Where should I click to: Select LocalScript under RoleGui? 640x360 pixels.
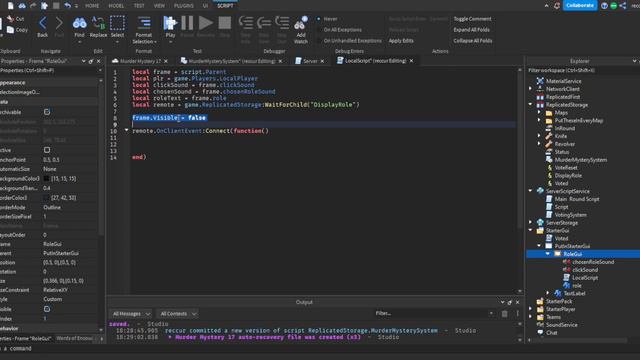(x=584, y=278)
